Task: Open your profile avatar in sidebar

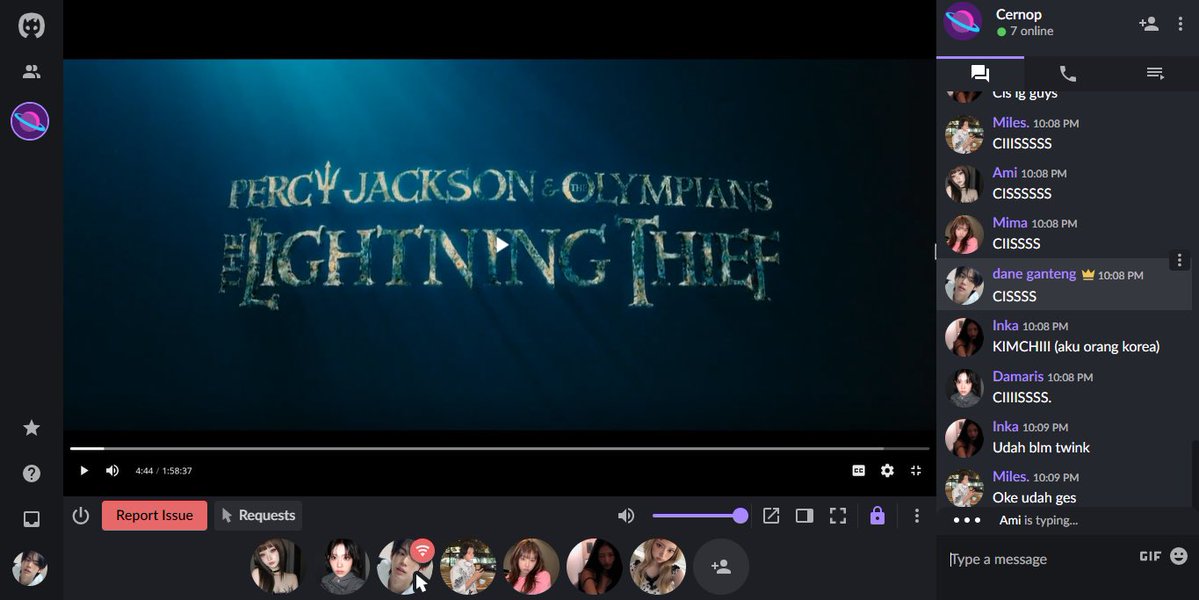Action: point(30,568)
